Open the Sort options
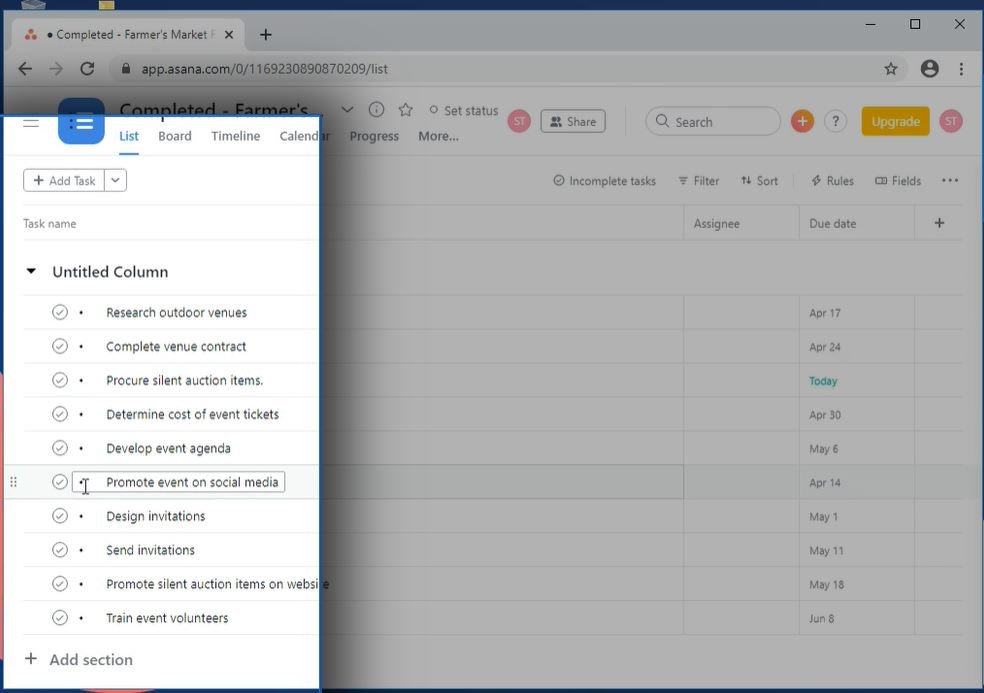 coord(759,181)
